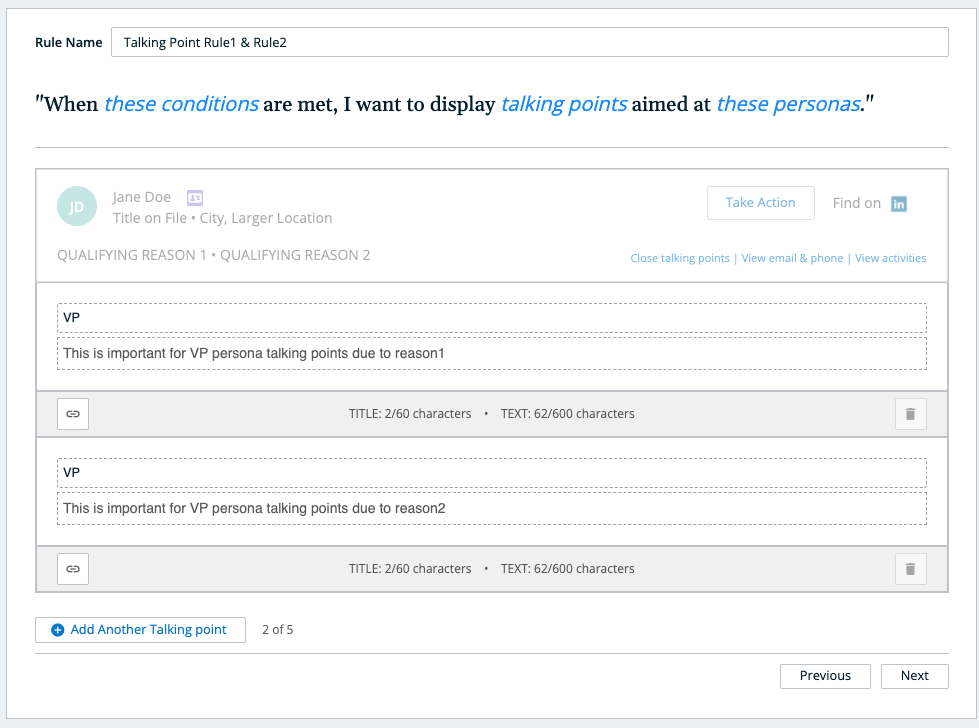The image size is (979, 728).
Task: Click View activities link
Action: coord(890,258)
